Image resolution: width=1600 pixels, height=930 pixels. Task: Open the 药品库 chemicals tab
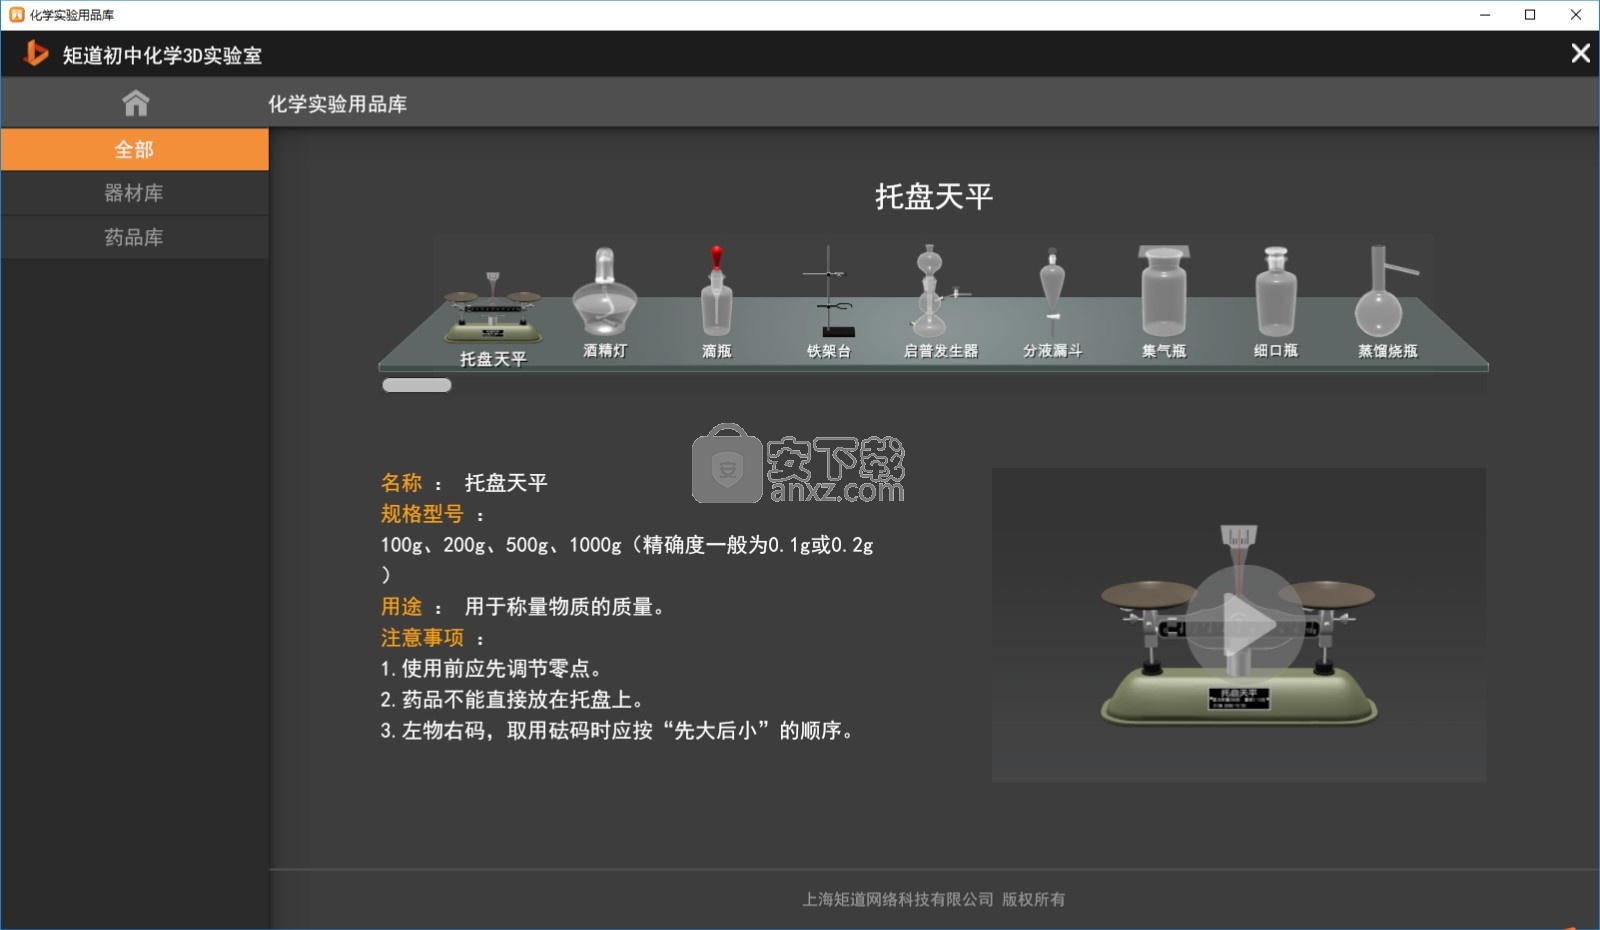pyautogui.click(x=134, y=237)
